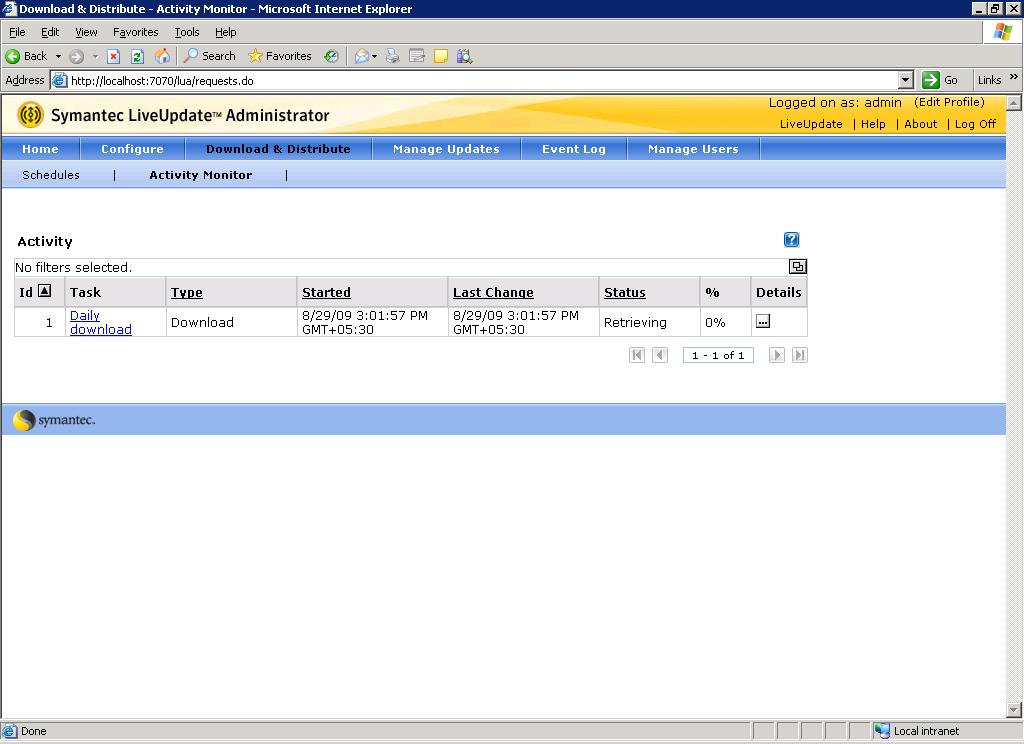1024x744 pixels.
Task: Click the Log Off link
Action: point(975,124)
